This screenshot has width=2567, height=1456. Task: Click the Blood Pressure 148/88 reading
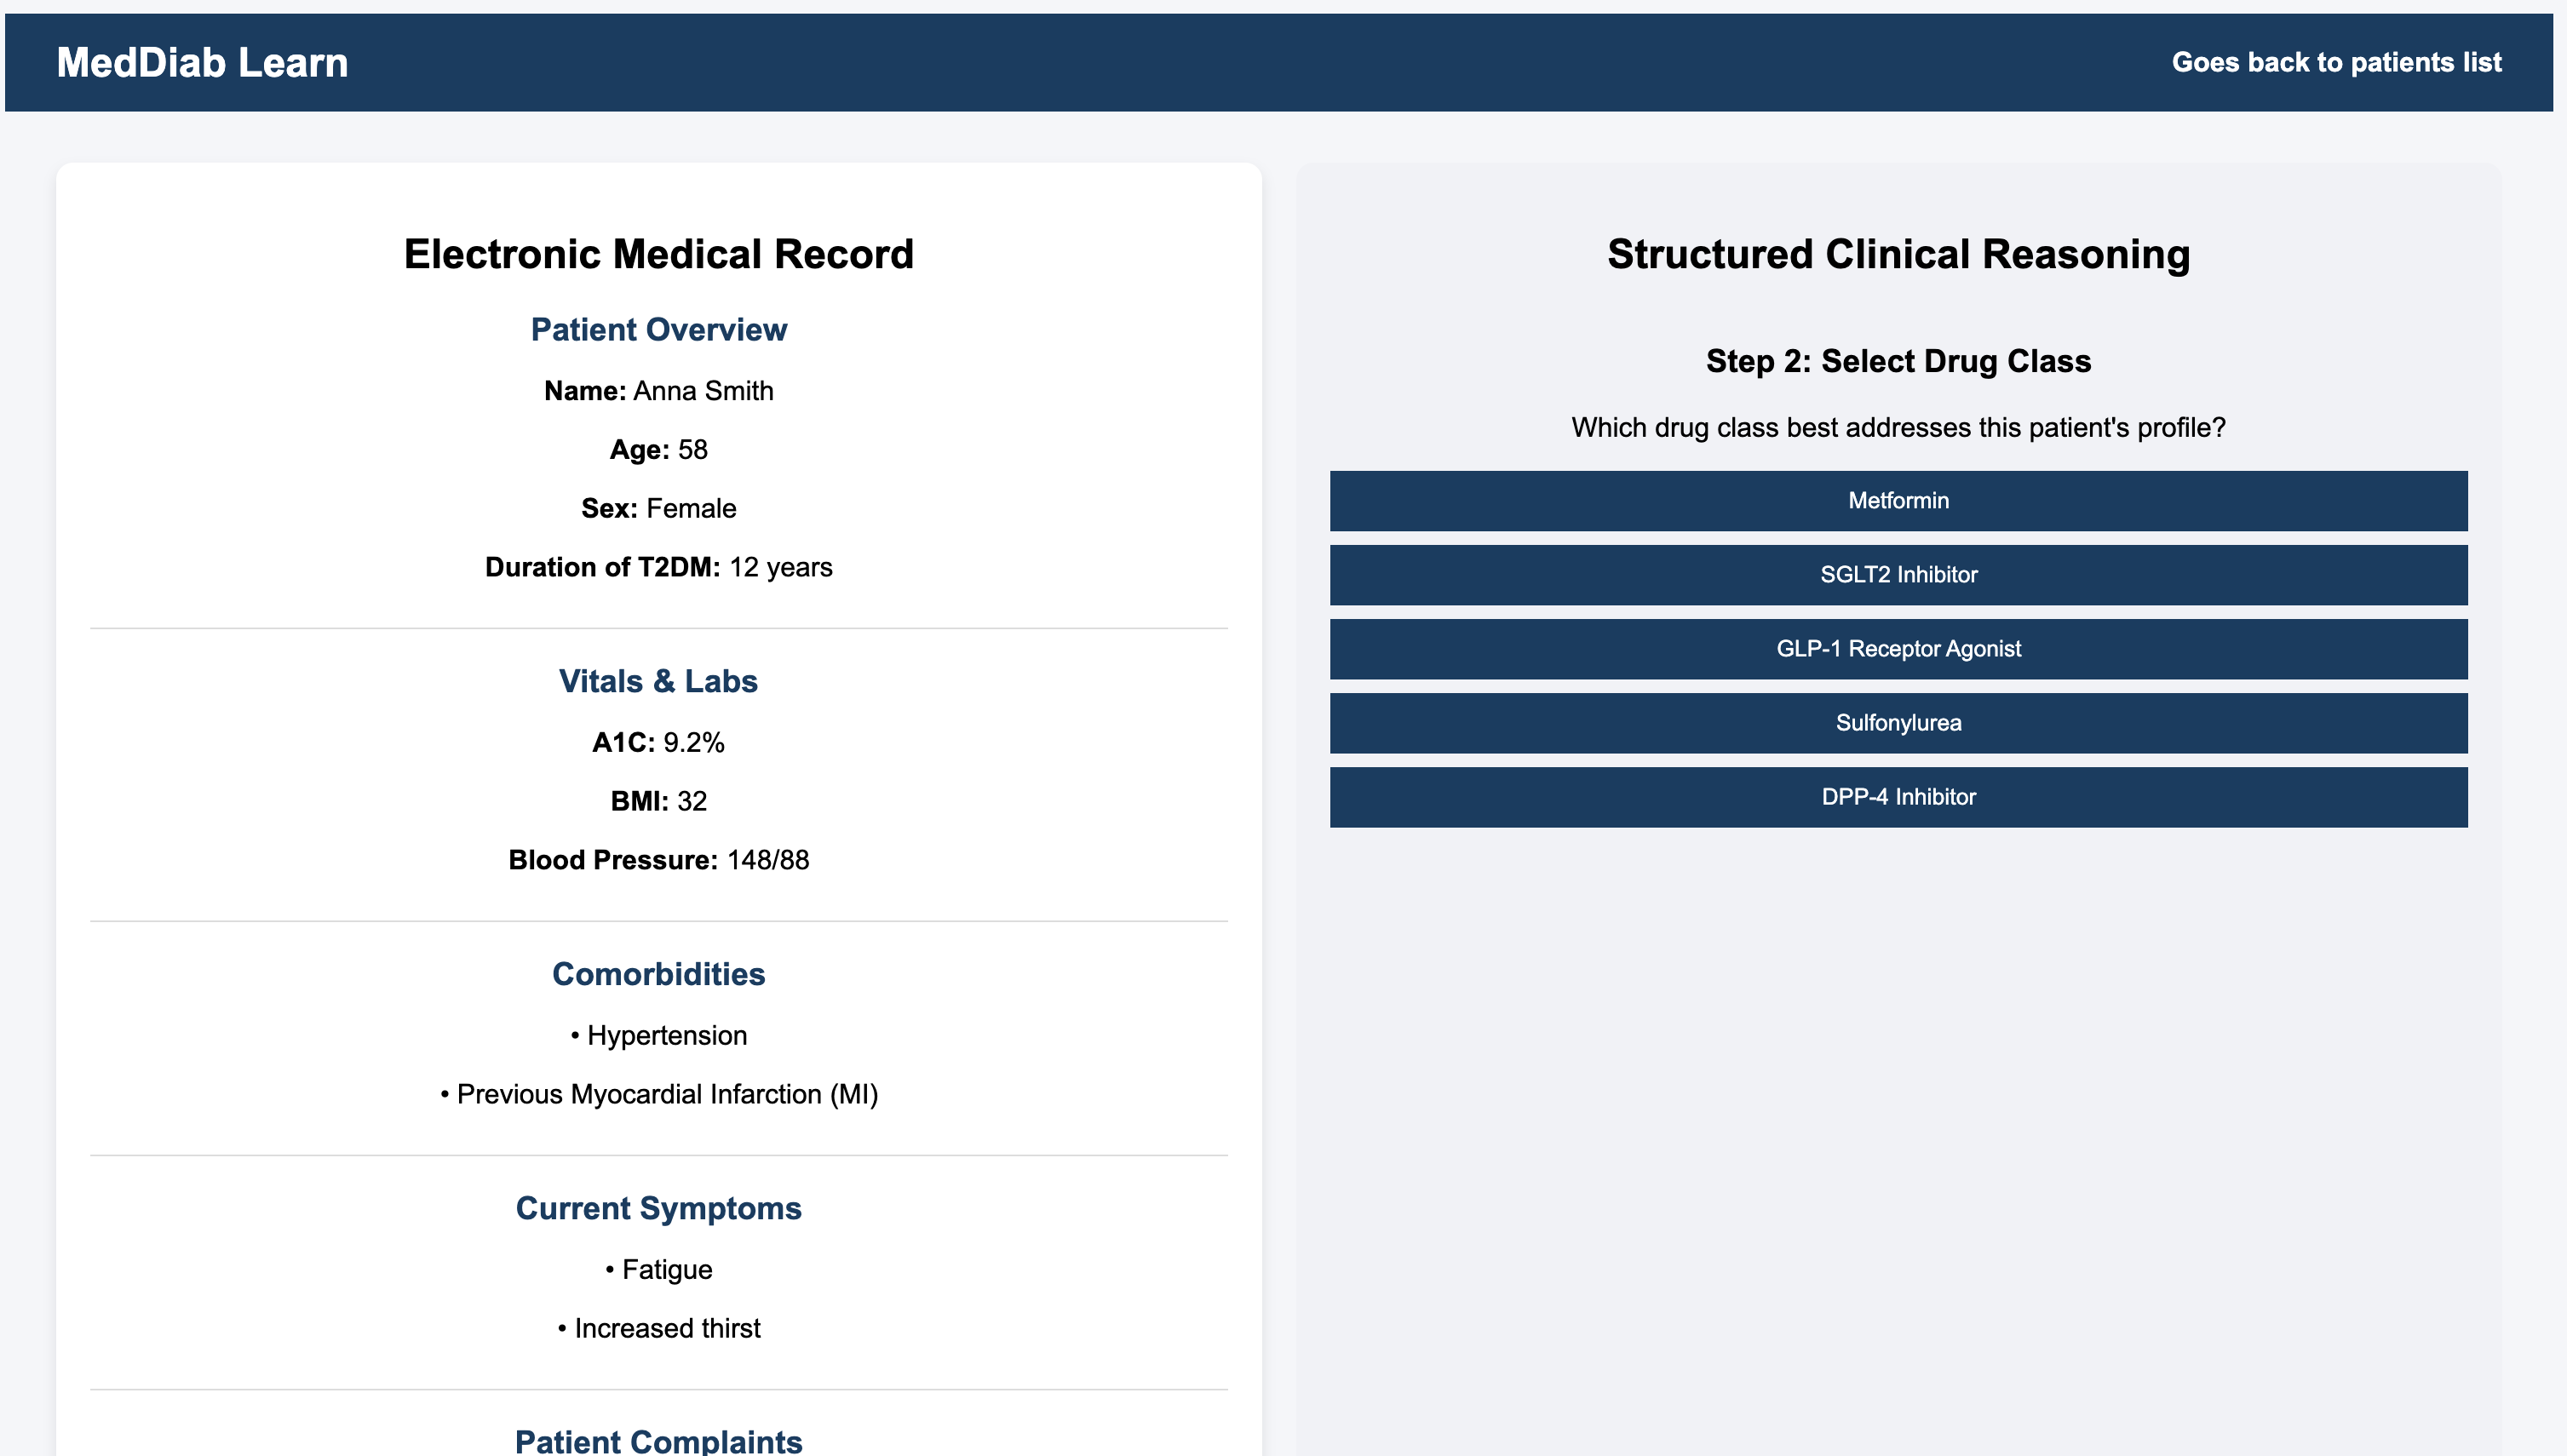(x=658, y=860)
